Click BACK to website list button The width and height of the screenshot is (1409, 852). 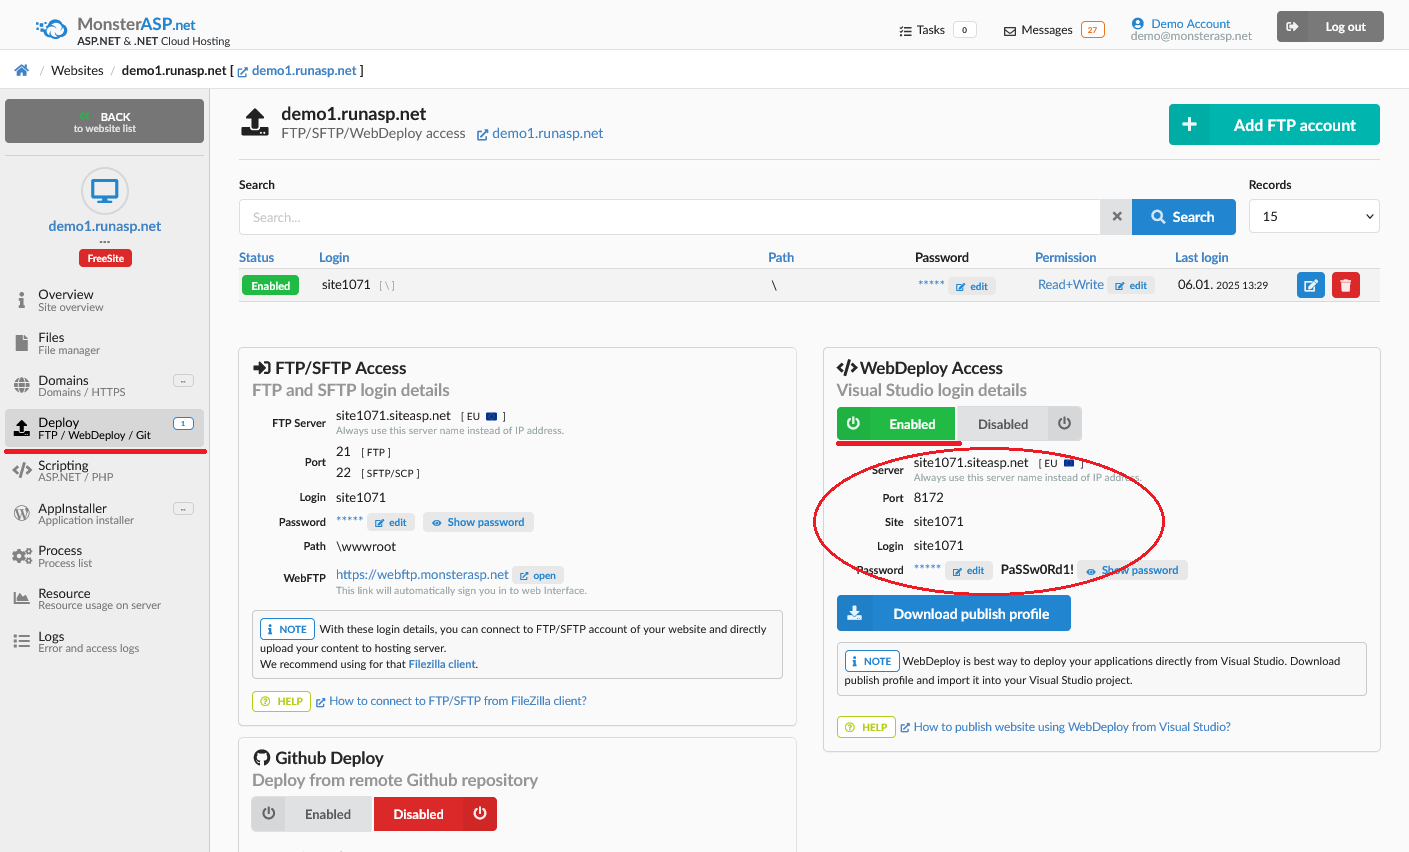tap(104, 121)
